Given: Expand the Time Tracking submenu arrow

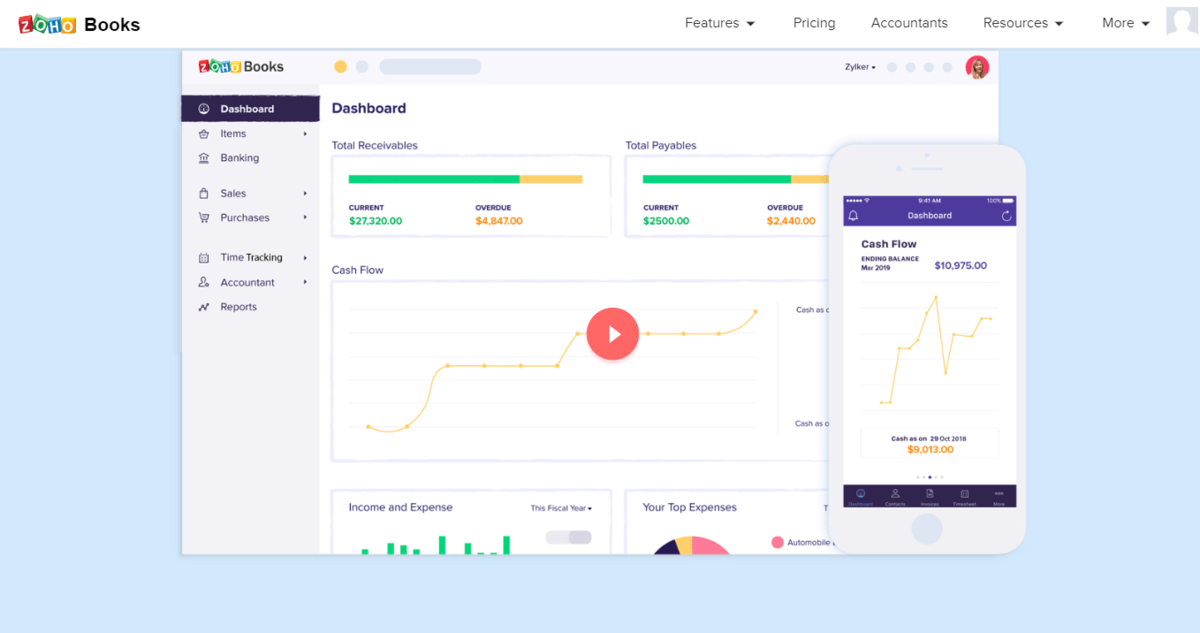Looking at the screenshot, I should coord(305,258).
